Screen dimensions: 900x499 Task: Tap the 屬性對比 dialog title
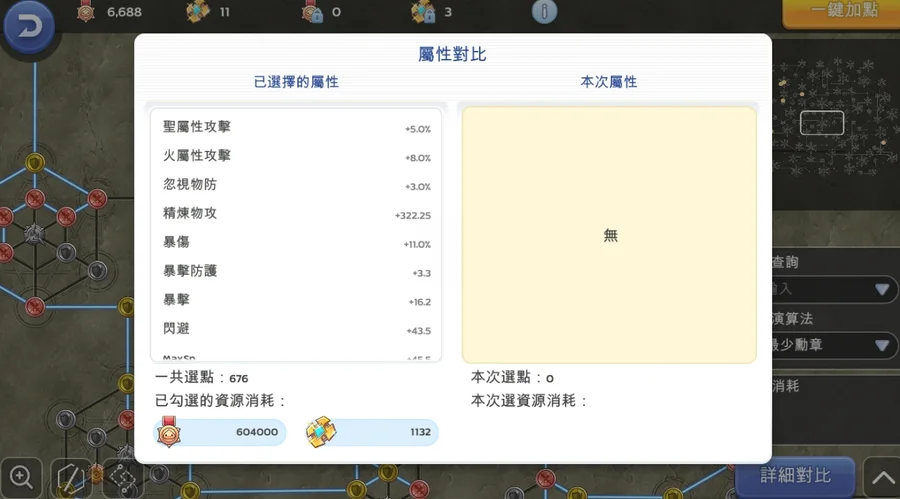point(452,55)
